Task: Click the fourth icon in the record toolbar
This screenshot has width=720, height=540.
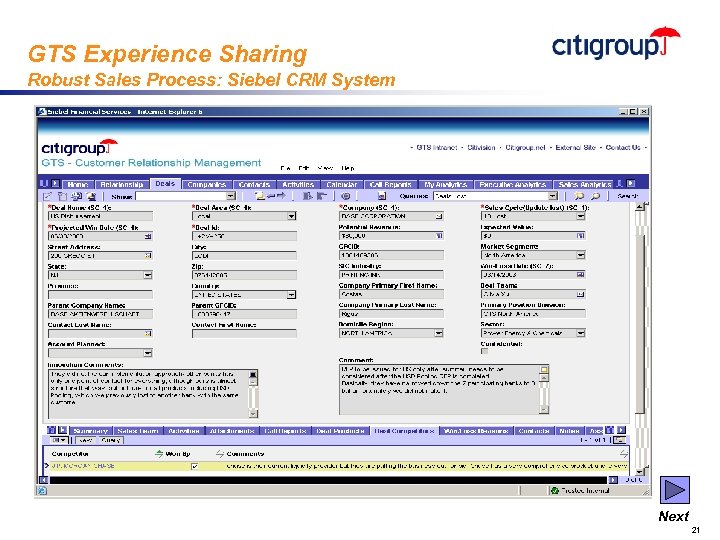Action: coord(91,196)
